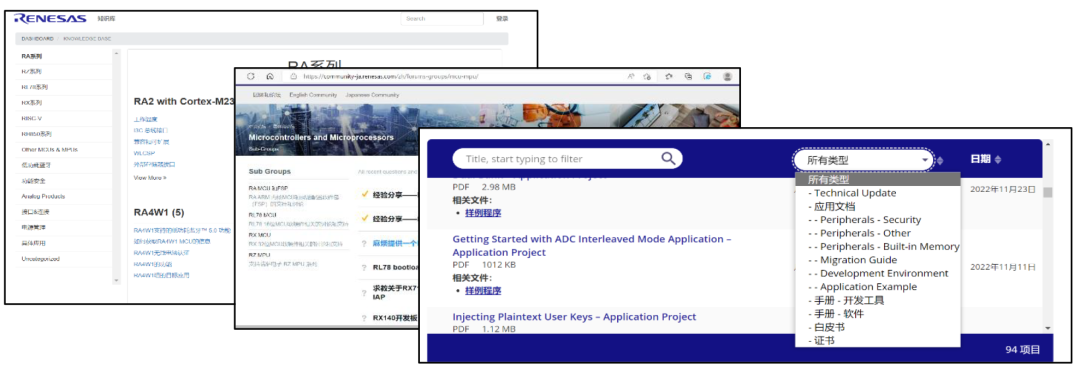Screen dimensions: 1080x373
Task: Click the browser refresh icon in community window
Action: click(x=251, y=76)
